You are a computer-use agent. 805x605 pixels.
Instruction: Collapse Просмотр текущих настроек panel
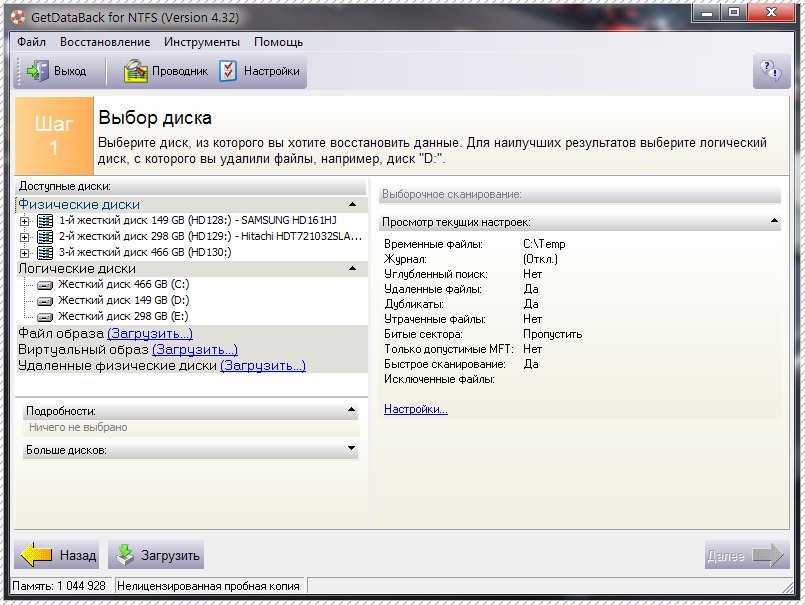pos(775,221)
